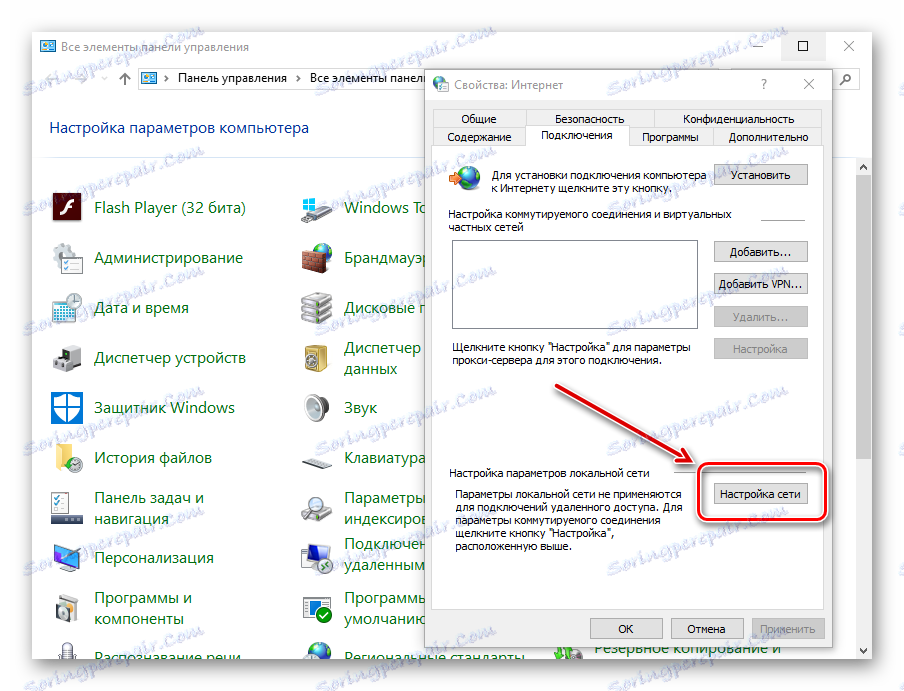Click the Добавить VPN... button
The image size is (904, 691).
760,284
